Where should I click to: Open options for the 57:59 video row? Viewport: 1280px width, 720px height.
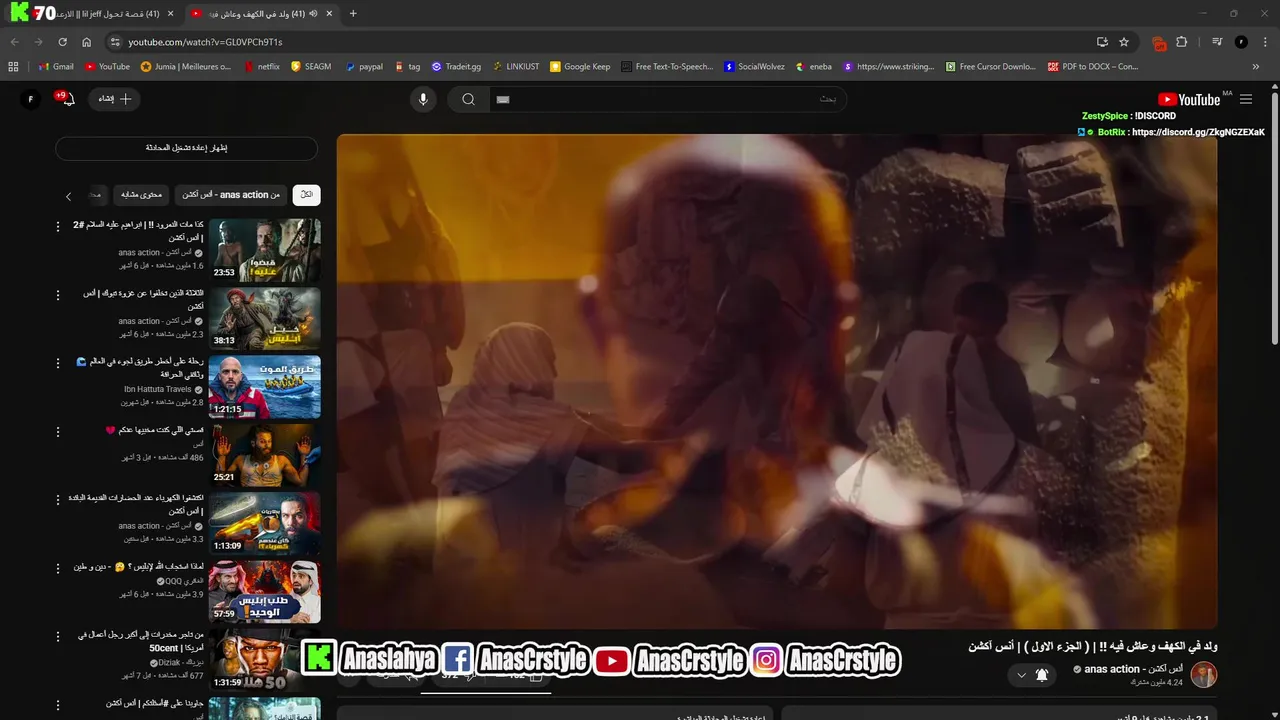pos(58,568)
